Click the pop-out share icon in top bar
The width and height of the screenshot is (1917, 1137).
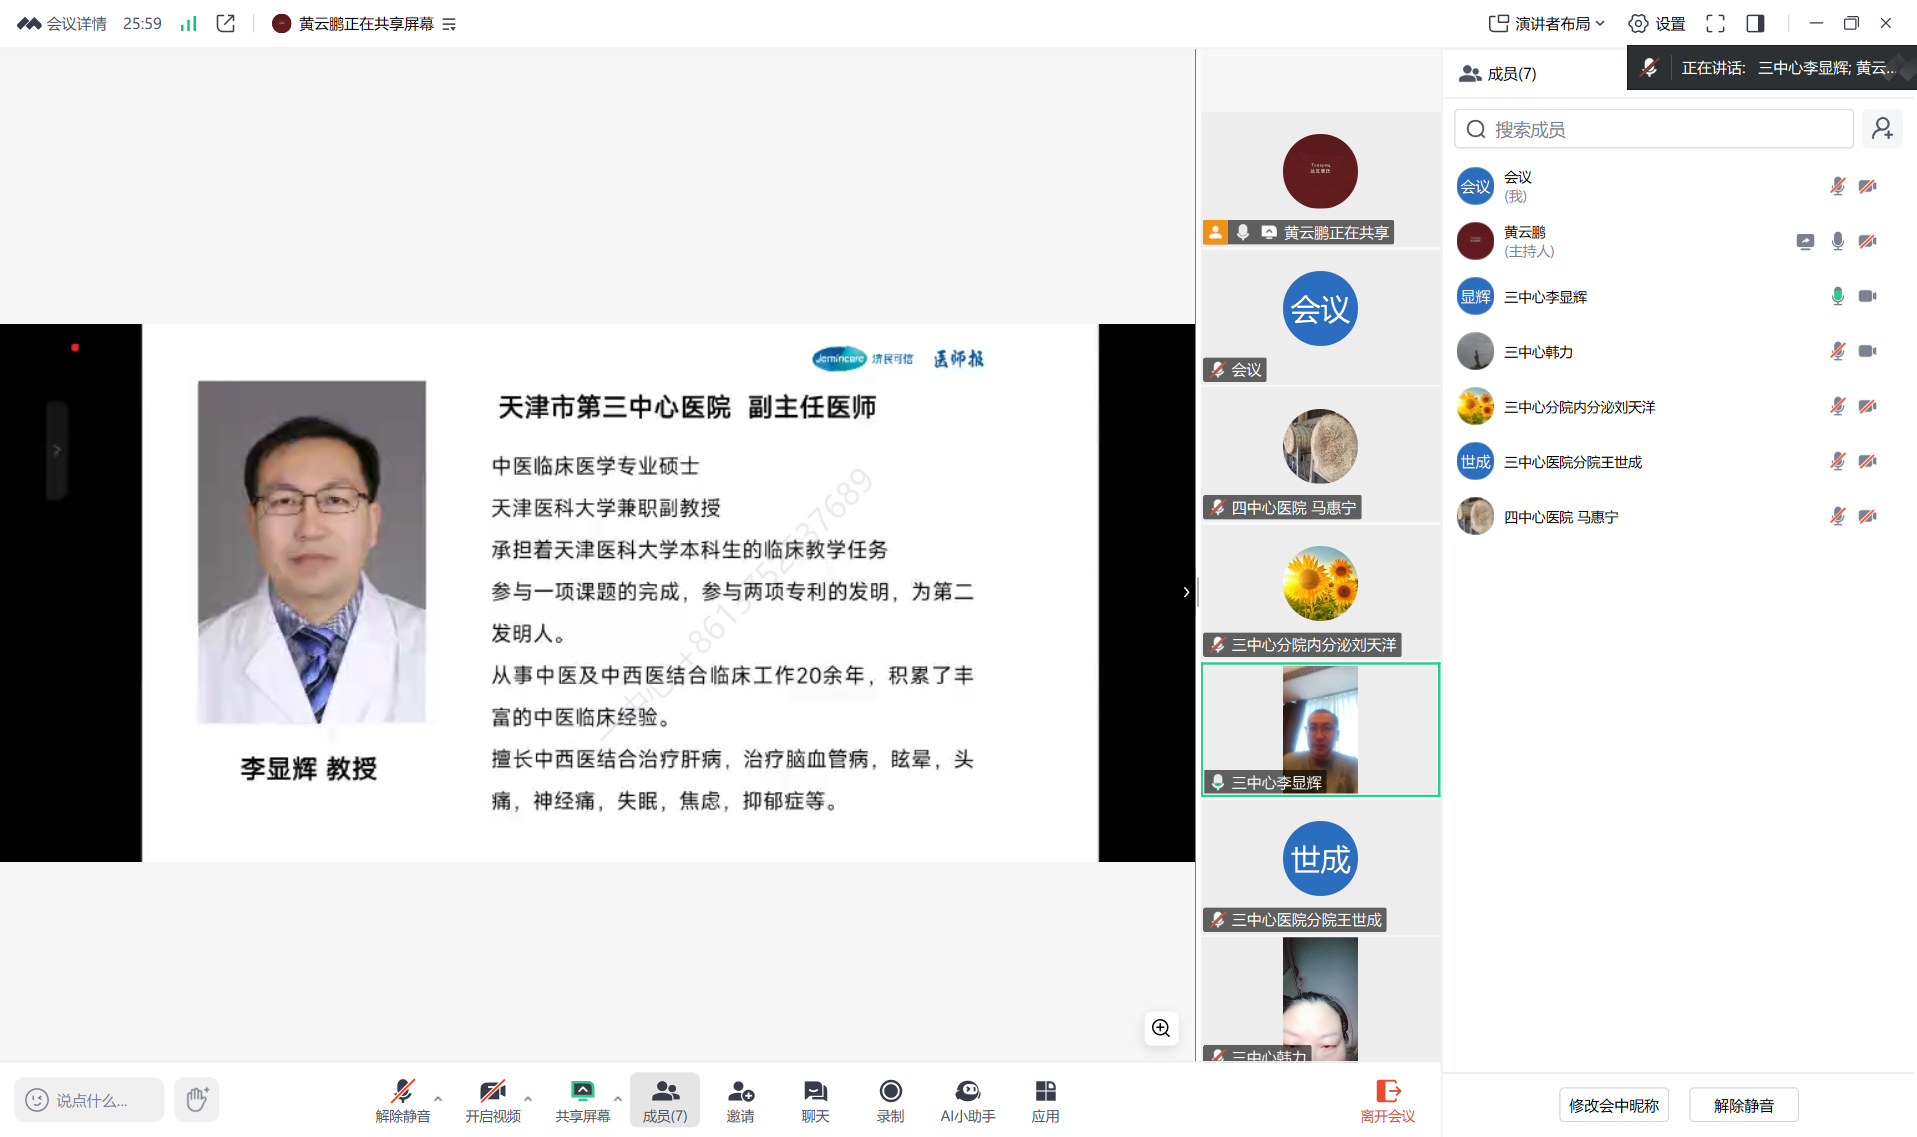coord(226,23)
